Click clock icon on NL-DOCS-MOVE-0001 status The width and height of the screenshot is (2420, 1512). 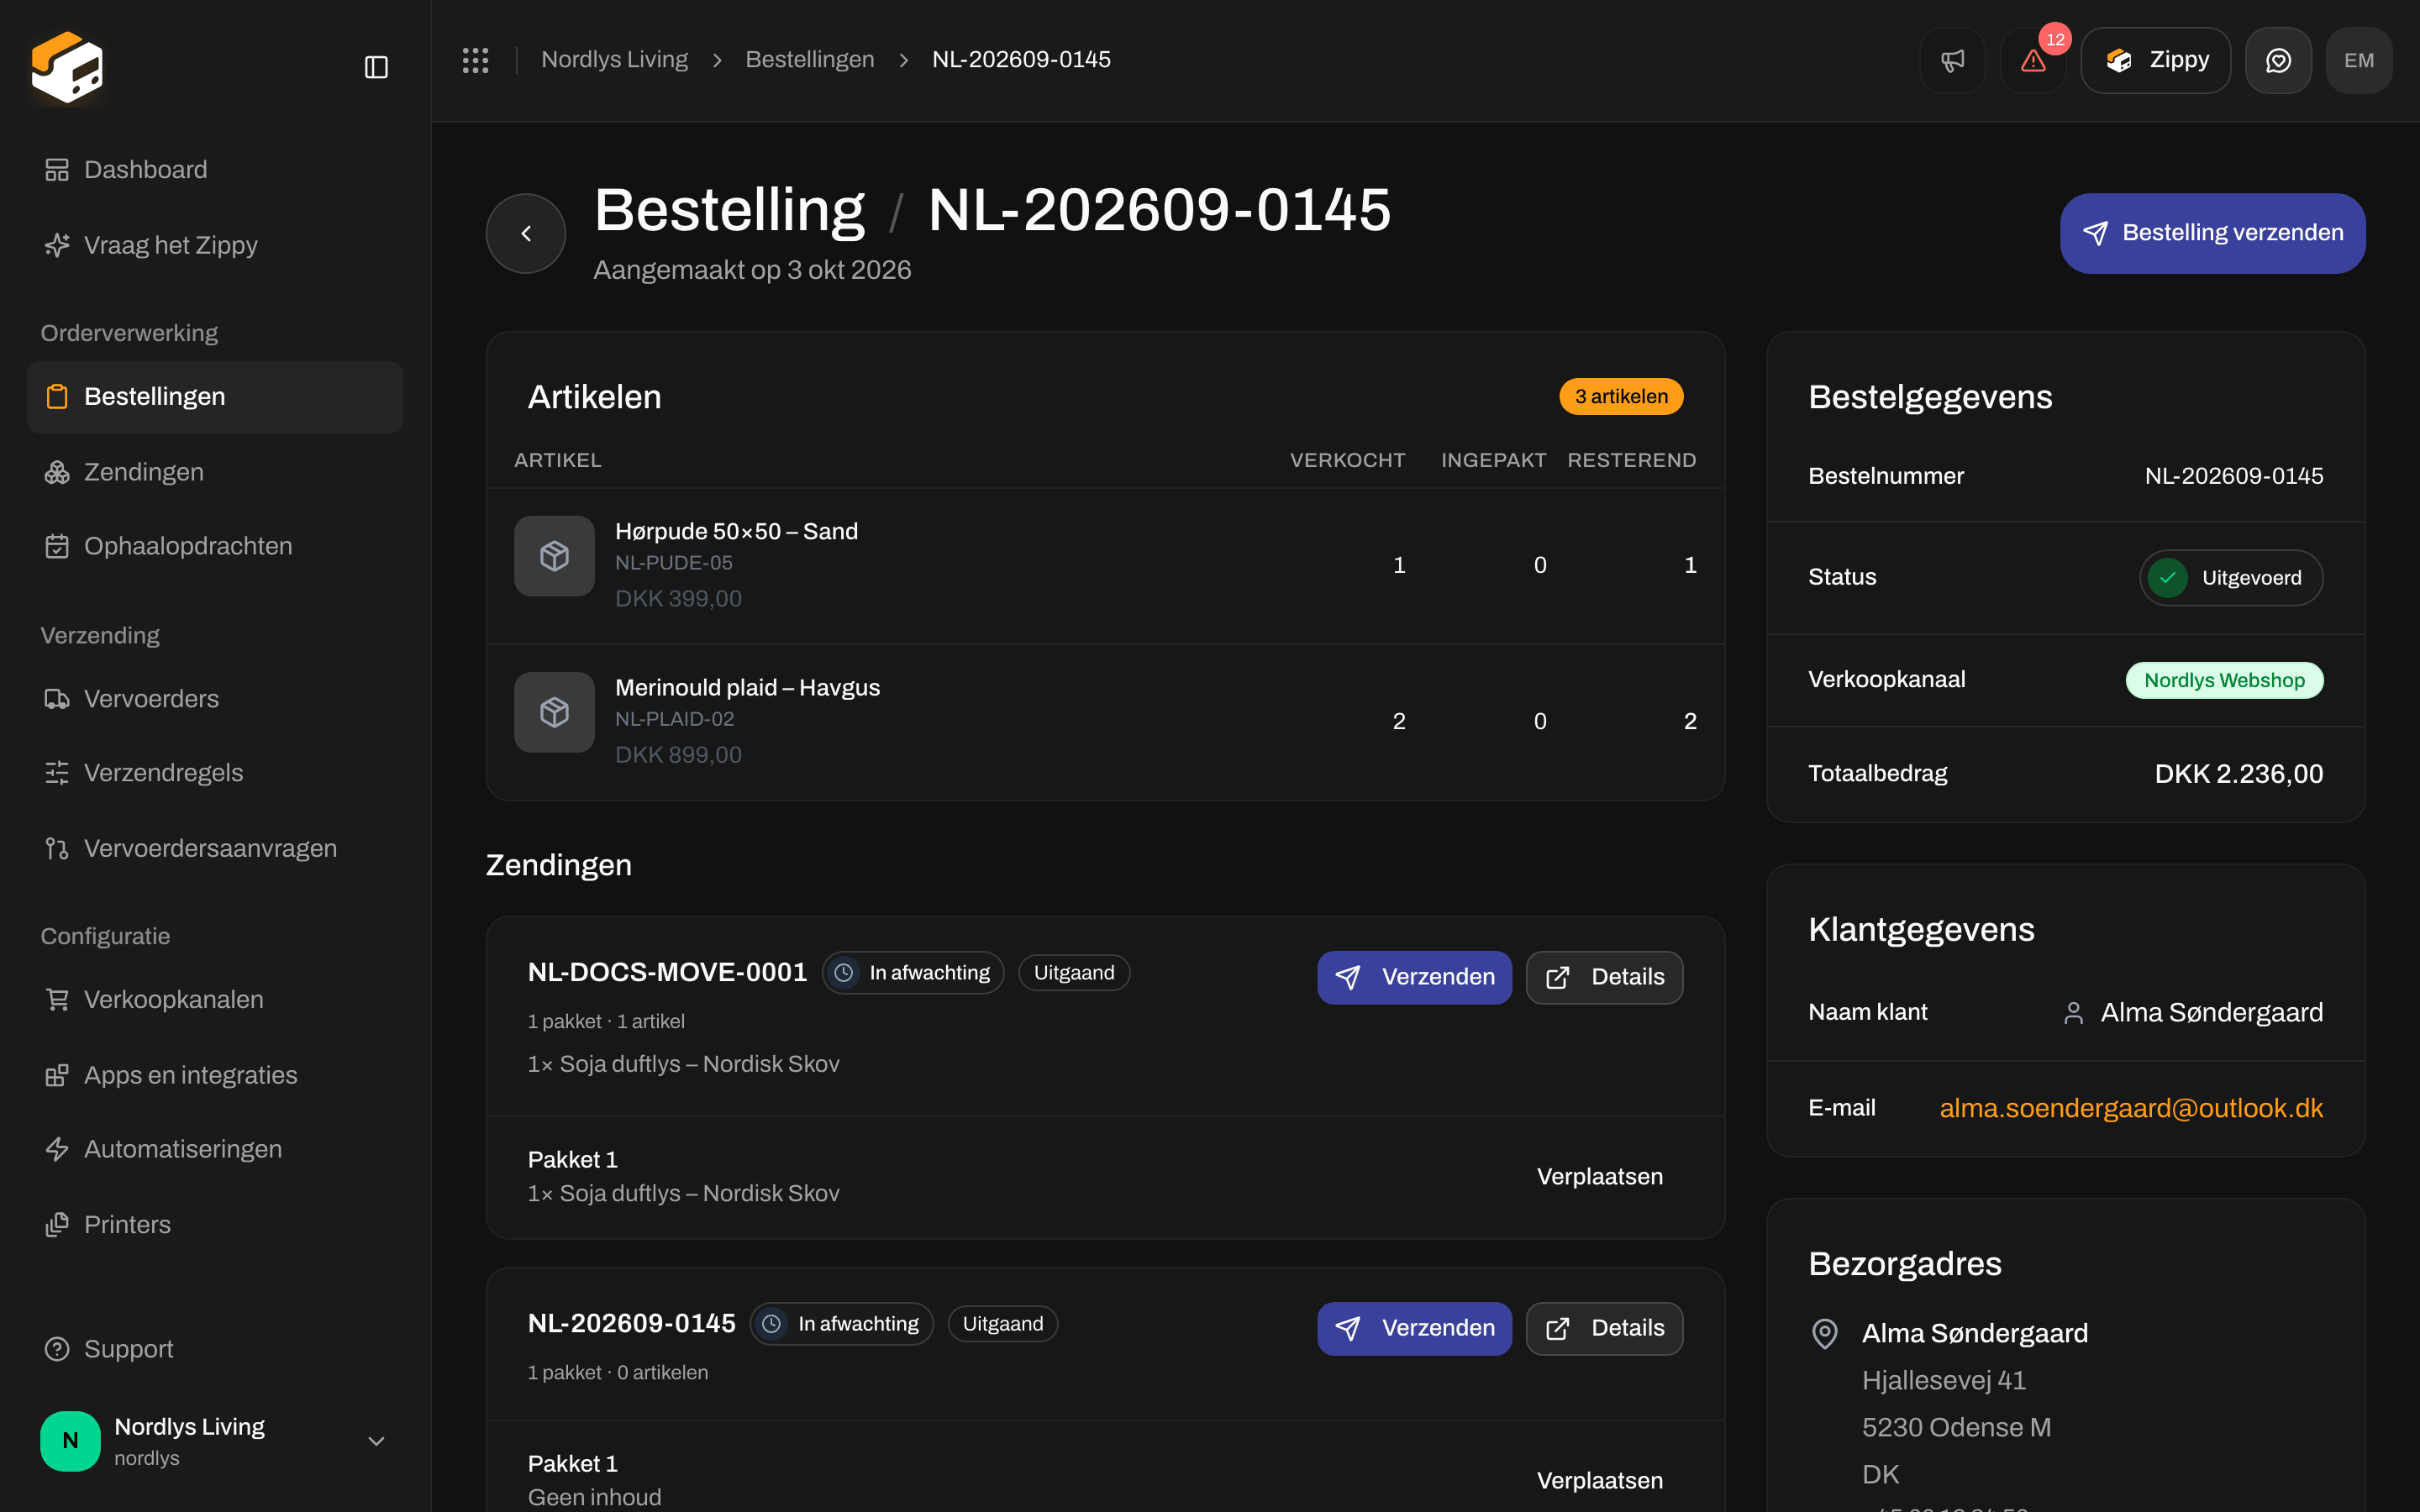844,973
